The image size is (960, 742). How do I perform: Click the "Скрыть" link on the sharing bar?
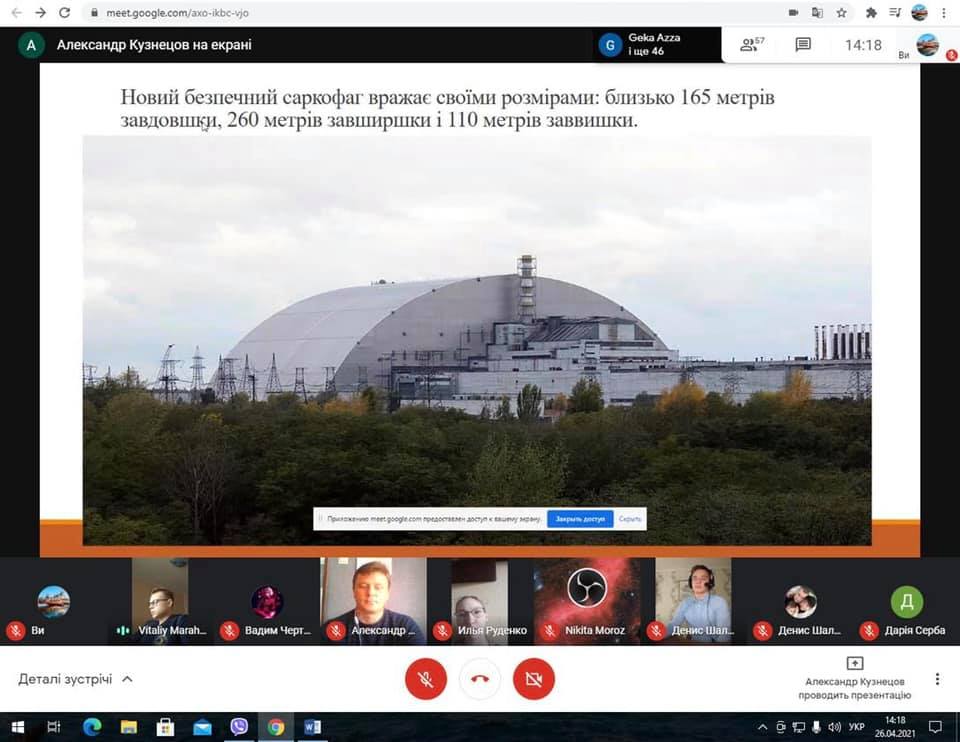pos(630,519)
